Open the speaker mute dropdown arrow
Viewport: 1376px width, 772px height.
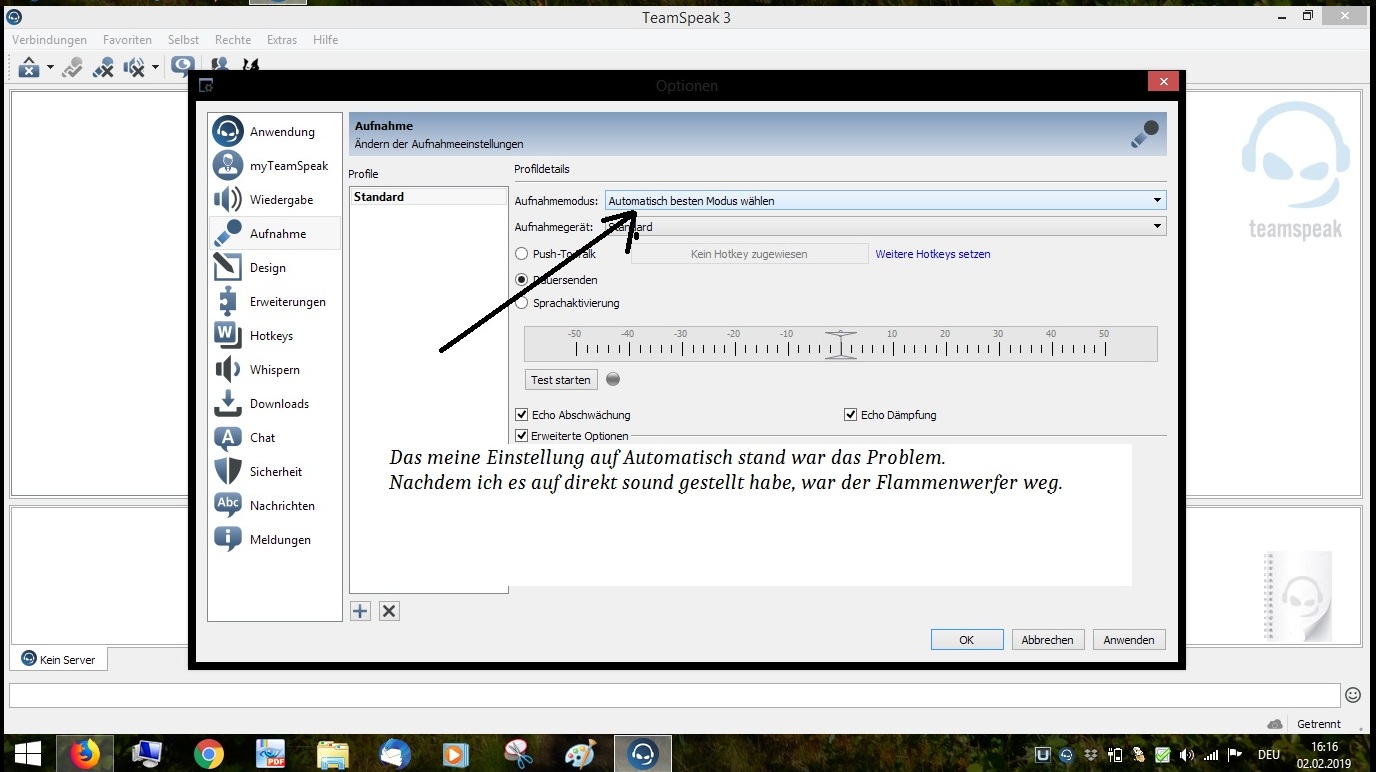(x=155, y=68)
